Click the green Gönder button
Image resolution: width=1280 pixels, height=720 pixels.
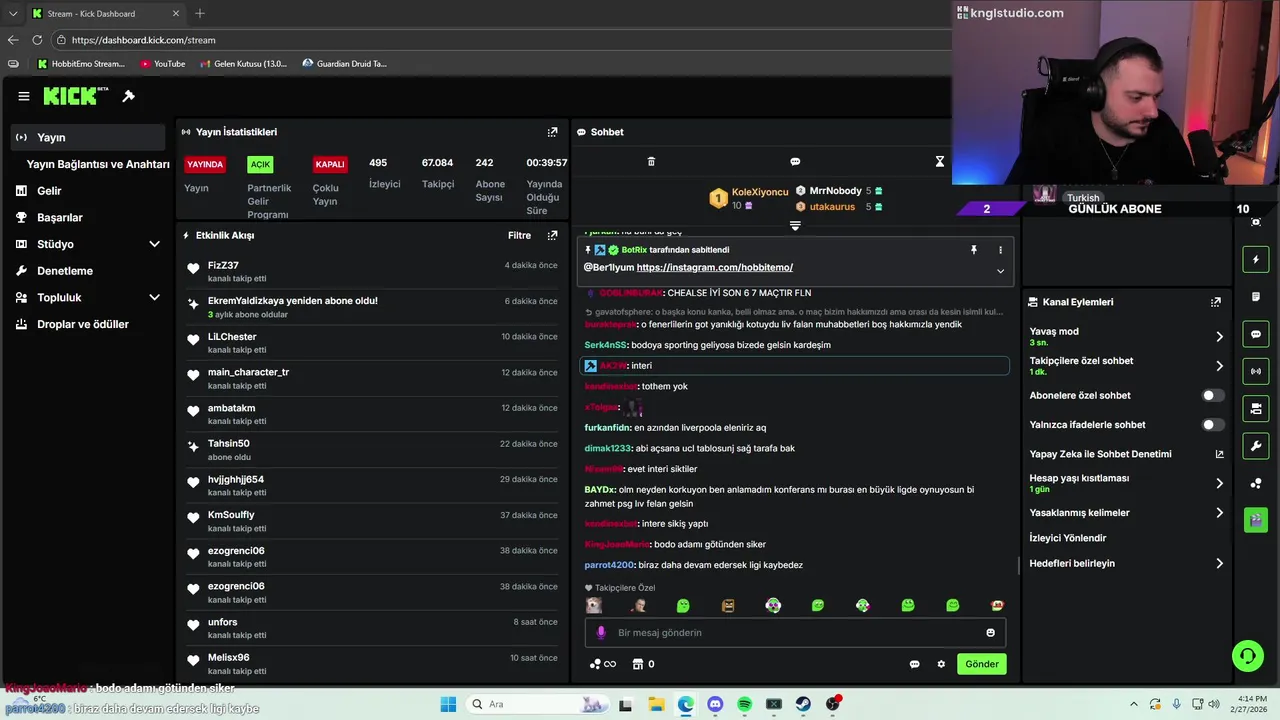981,664
